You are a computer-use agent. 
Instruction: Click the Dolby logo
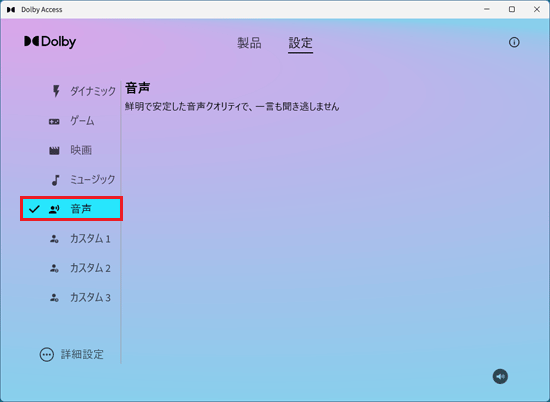[x=50, y=42]
